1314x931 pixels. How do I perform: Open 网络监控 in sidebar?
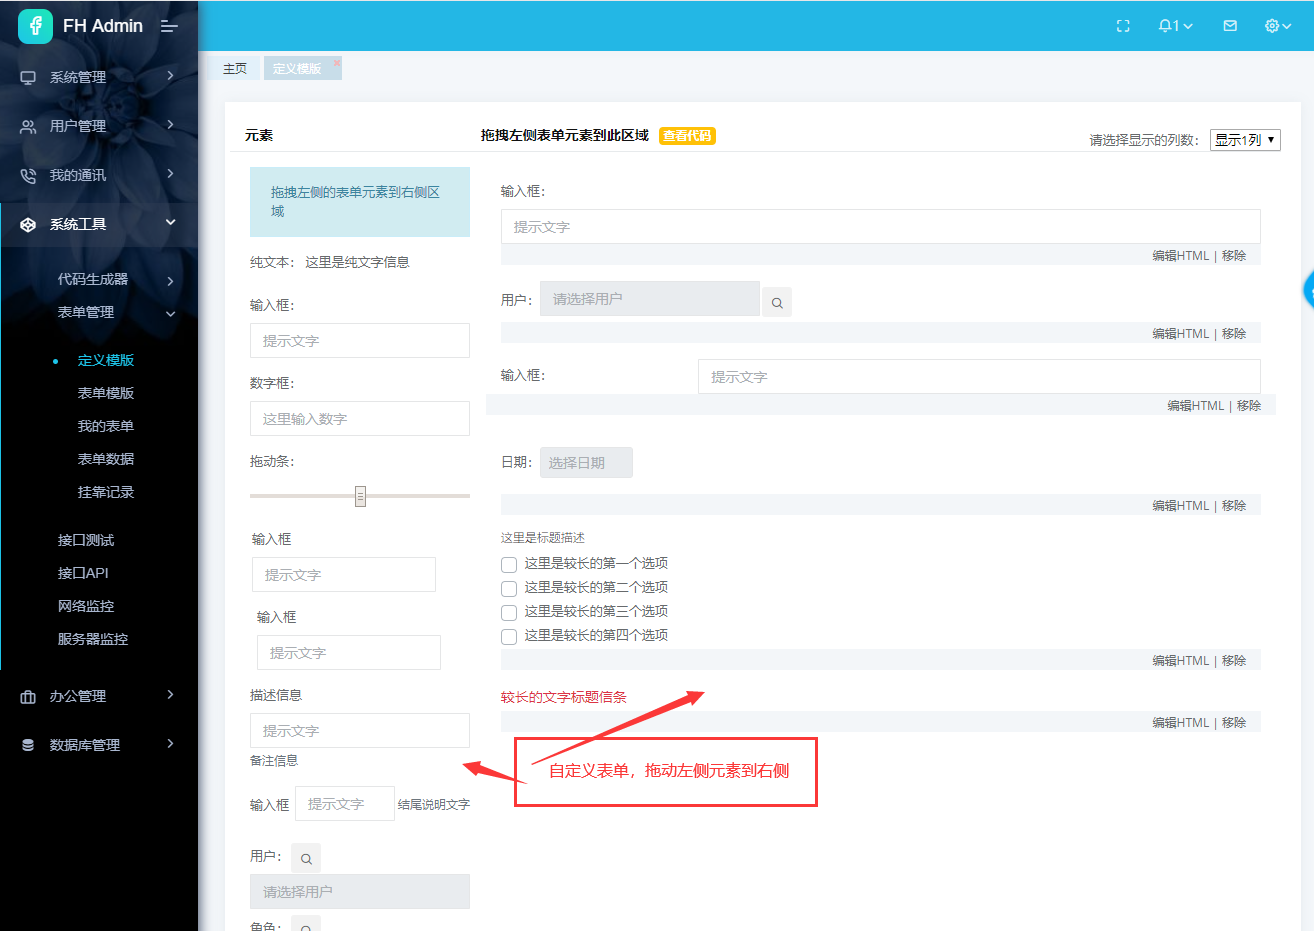[86, 606]
